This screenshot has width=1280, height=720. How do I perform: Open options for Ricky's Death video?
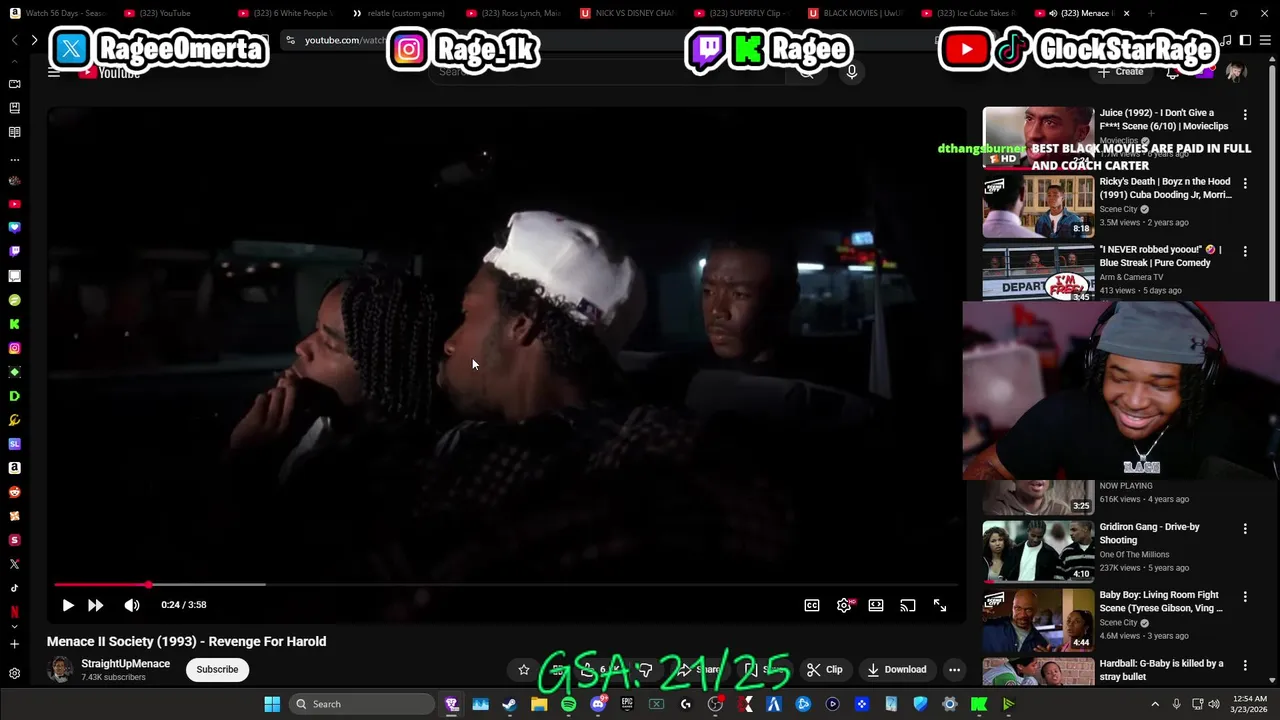click(x=1245, y=183)
